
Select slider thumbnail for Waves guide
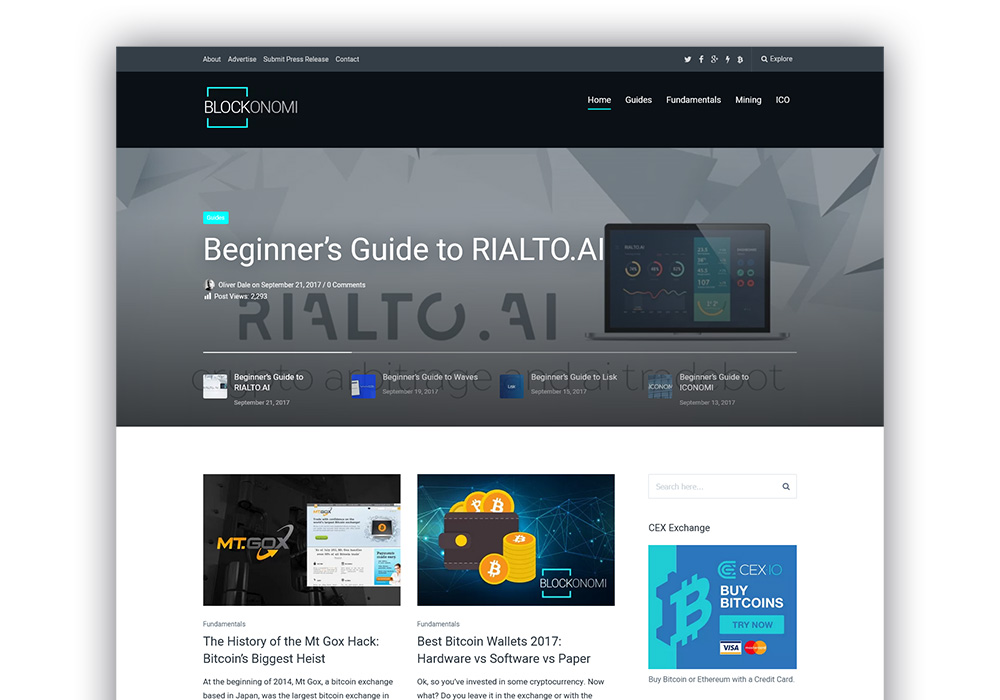(364, 386)
